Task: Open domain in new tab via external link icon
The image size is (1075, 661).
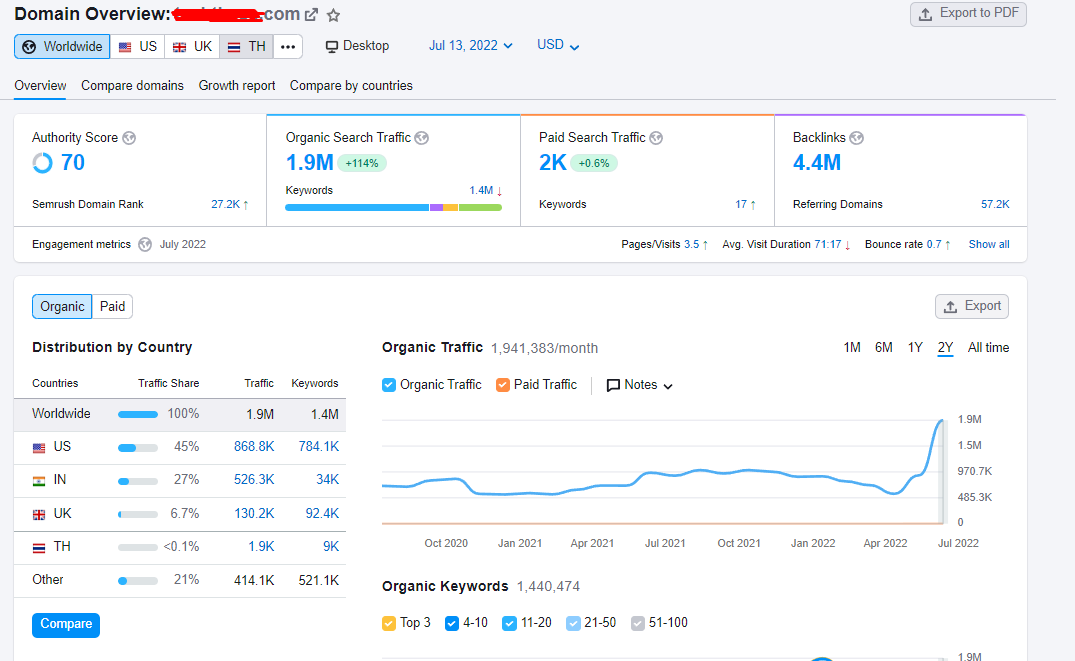Action: 311,14
